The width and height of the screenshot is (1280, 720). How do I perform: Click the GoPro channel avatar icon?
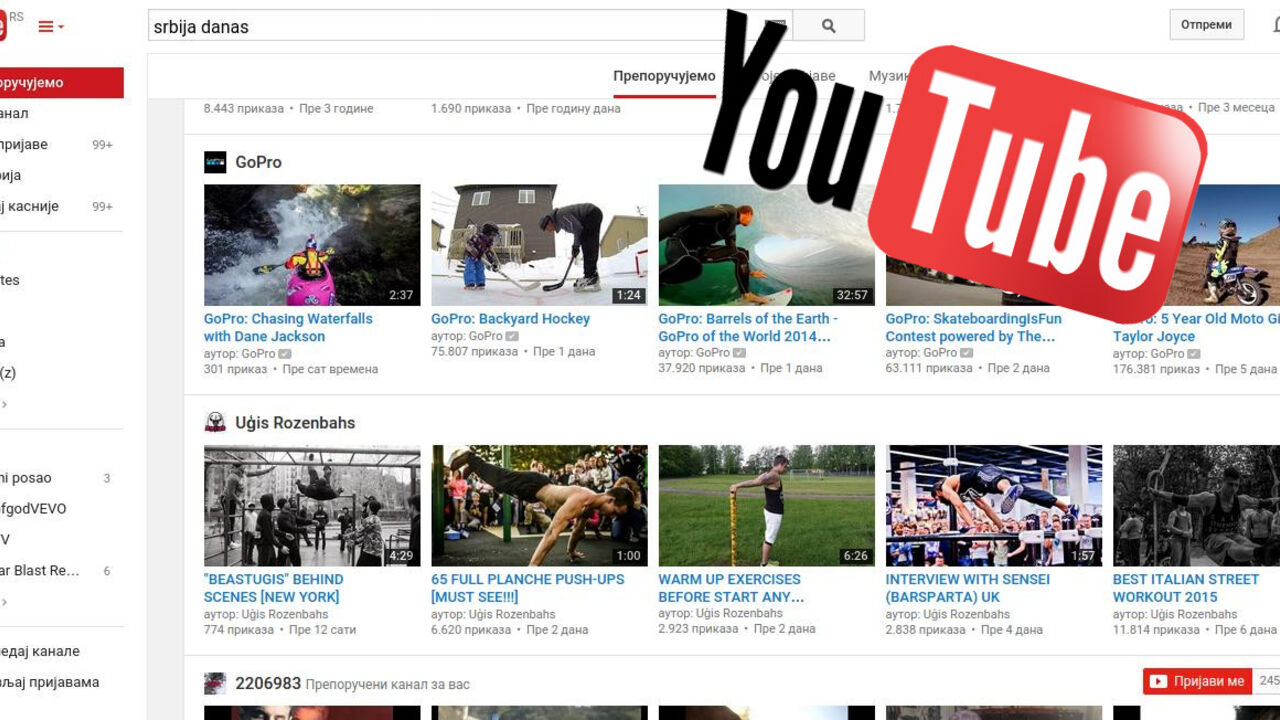tap(215, 162)
